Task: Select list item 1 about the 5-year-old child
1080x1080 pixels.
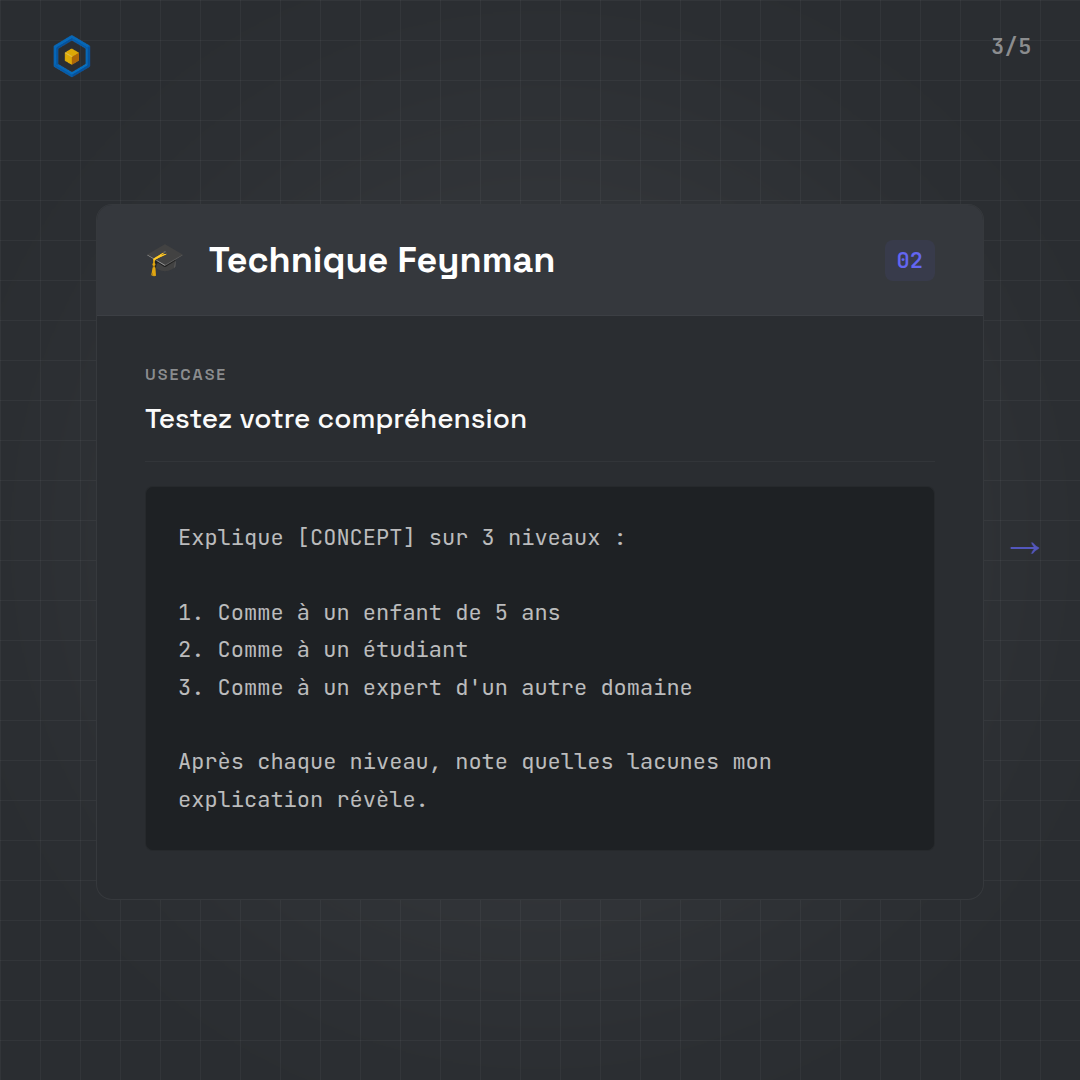Action: pos(369,613)
